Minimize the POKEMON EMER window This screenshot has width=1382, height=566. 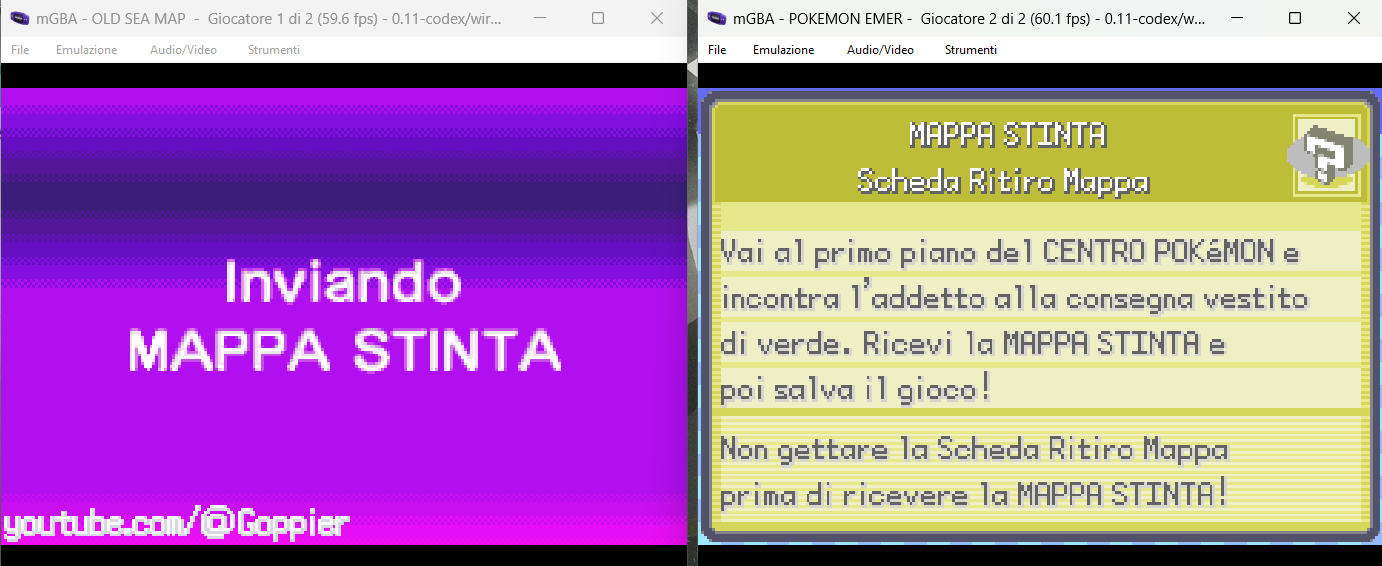pos(1236,18)
